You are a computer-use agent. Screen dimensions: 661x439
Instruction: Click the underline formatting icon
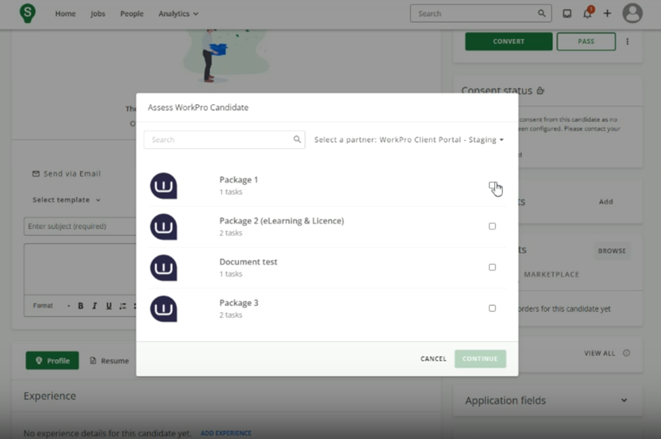[109, 306]
